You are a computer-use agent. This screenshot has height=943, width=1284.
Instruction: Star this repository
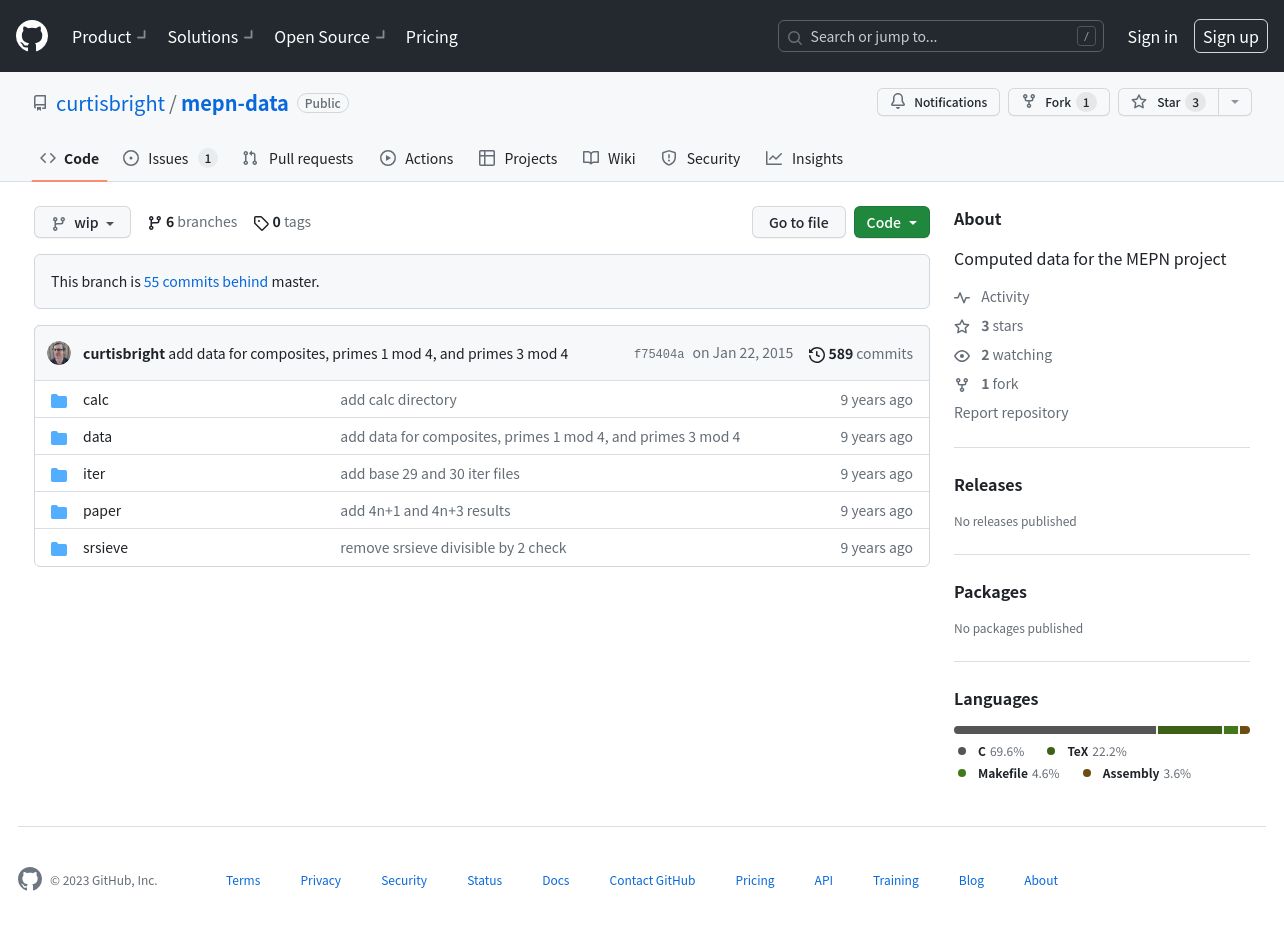click(1168, 102)
